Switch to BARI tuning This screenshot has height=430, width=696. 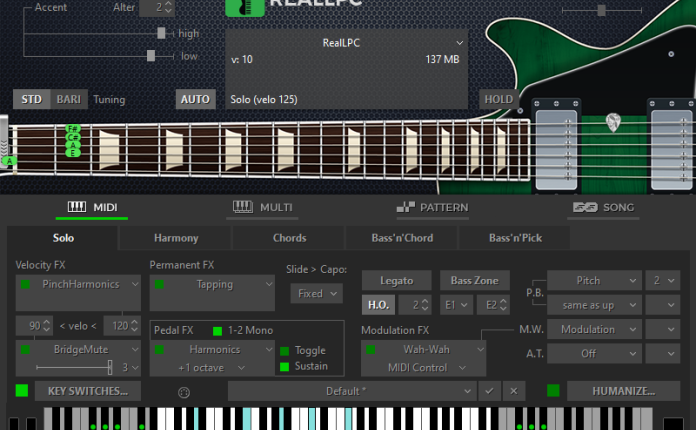(x=69, y=99)
